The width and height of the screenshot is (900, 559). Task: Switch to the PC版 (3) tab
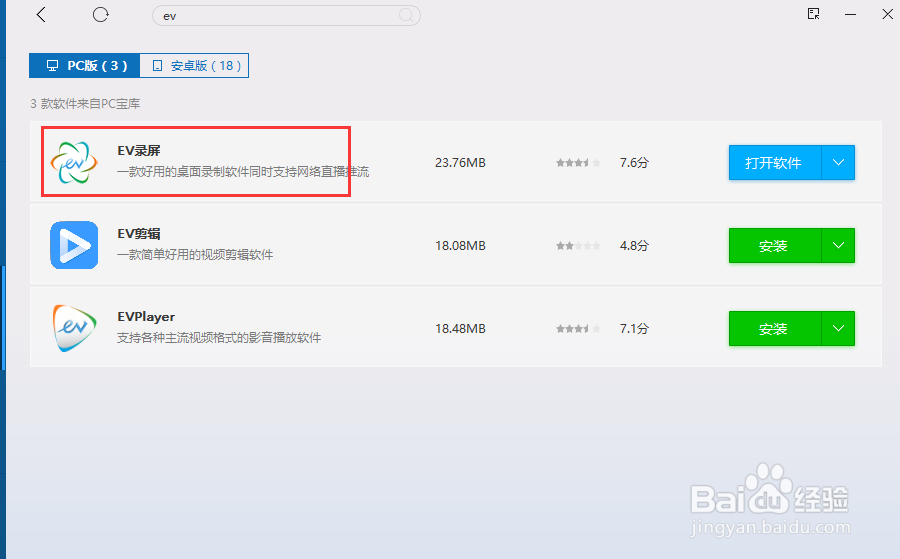point(84,65)
